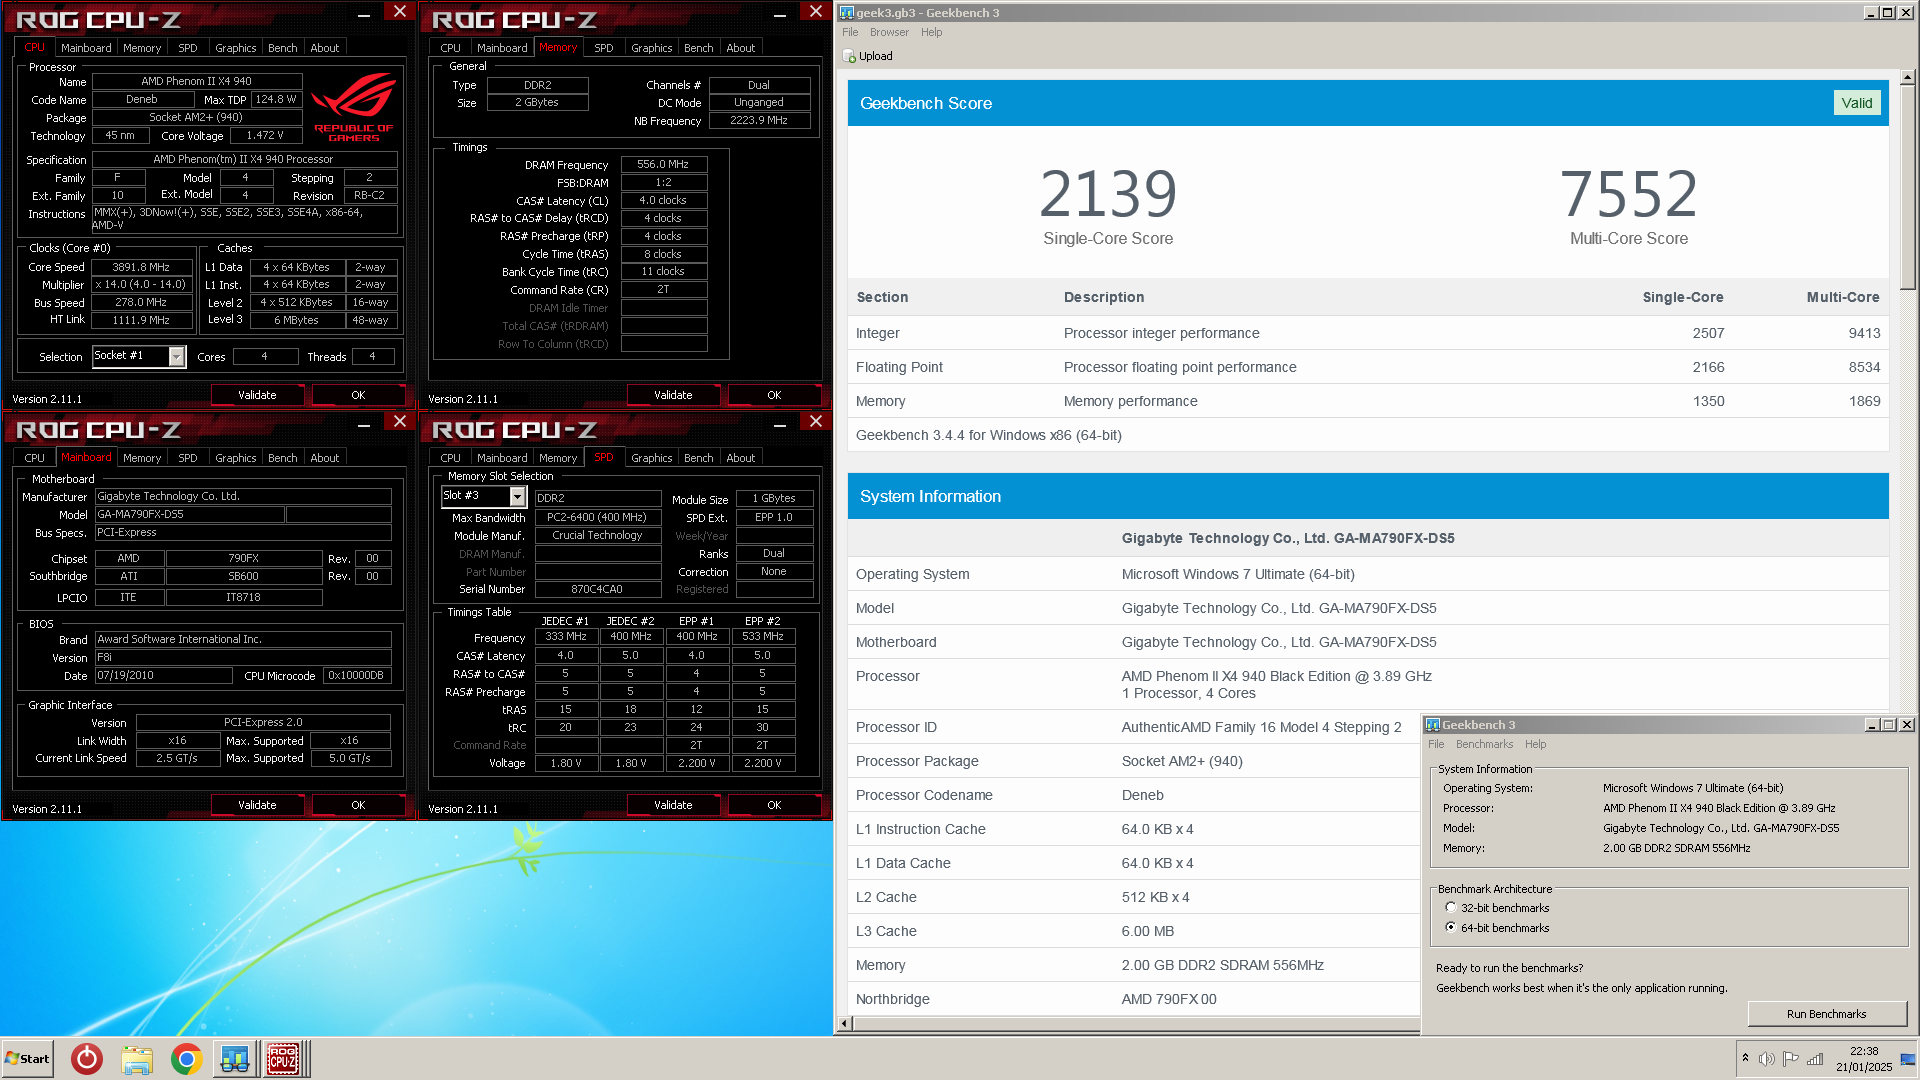Open Help menu in Geekbench 3 dialog
The height and width of the screenshot is (1080, 1920).
click(x=1535, y=744)
